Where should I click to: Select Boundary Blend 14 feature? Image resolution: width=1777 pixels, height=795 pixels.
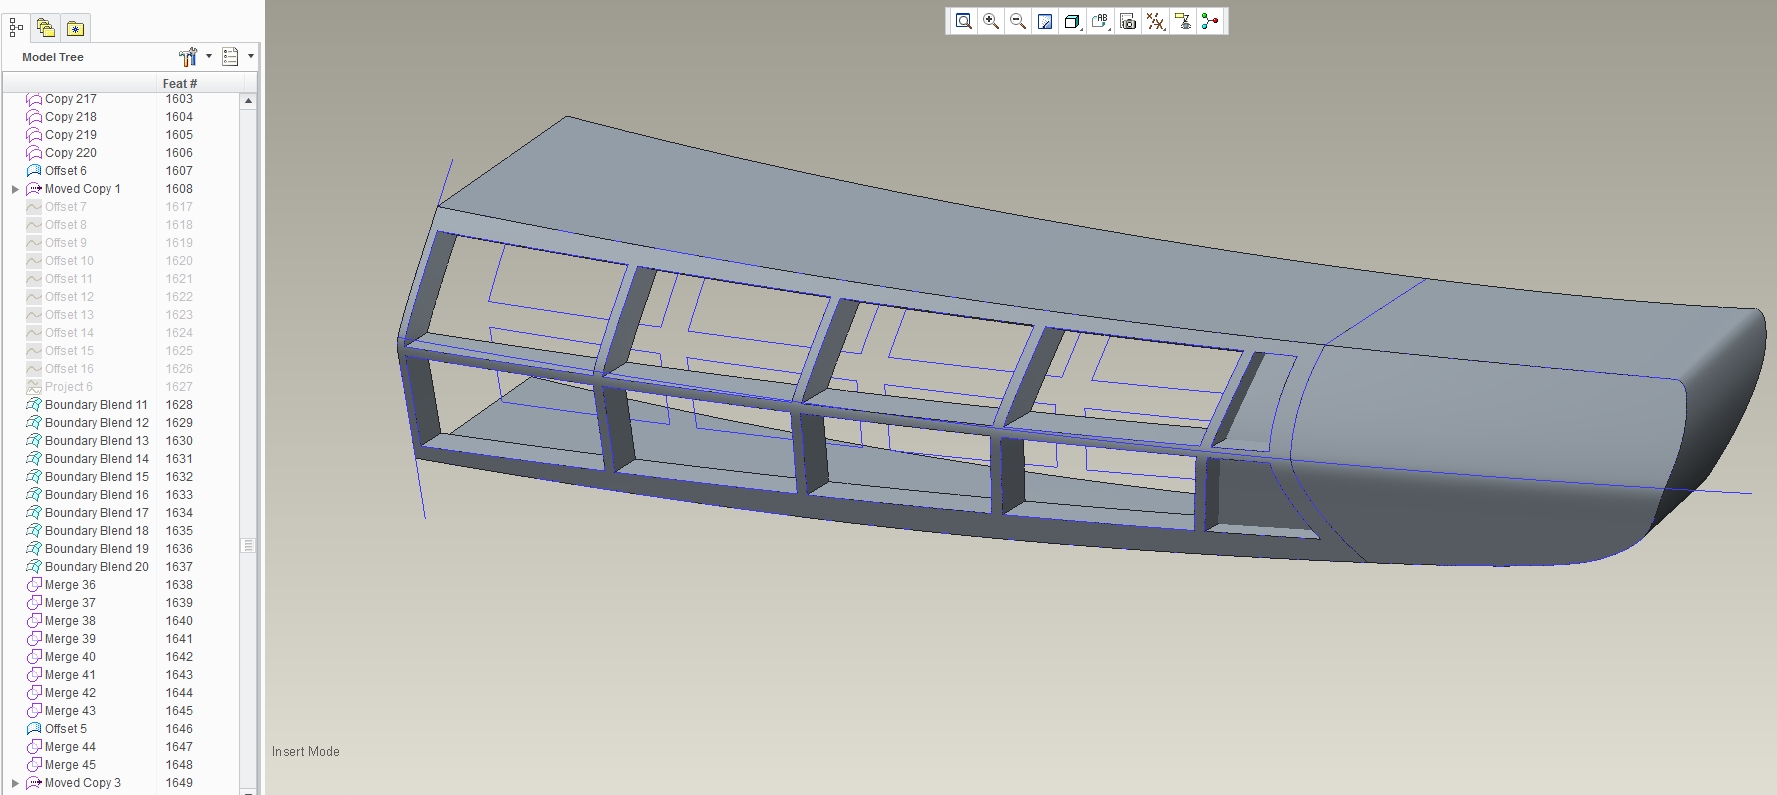click(97, 459)
